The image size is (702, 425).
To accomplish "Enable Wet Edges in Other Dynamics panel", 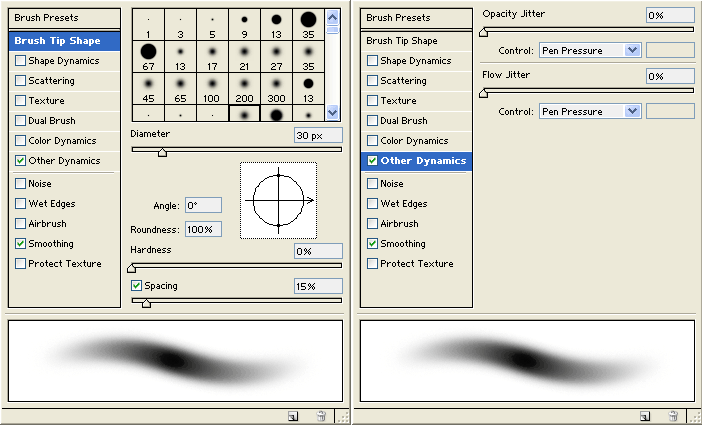I will 372,204.
